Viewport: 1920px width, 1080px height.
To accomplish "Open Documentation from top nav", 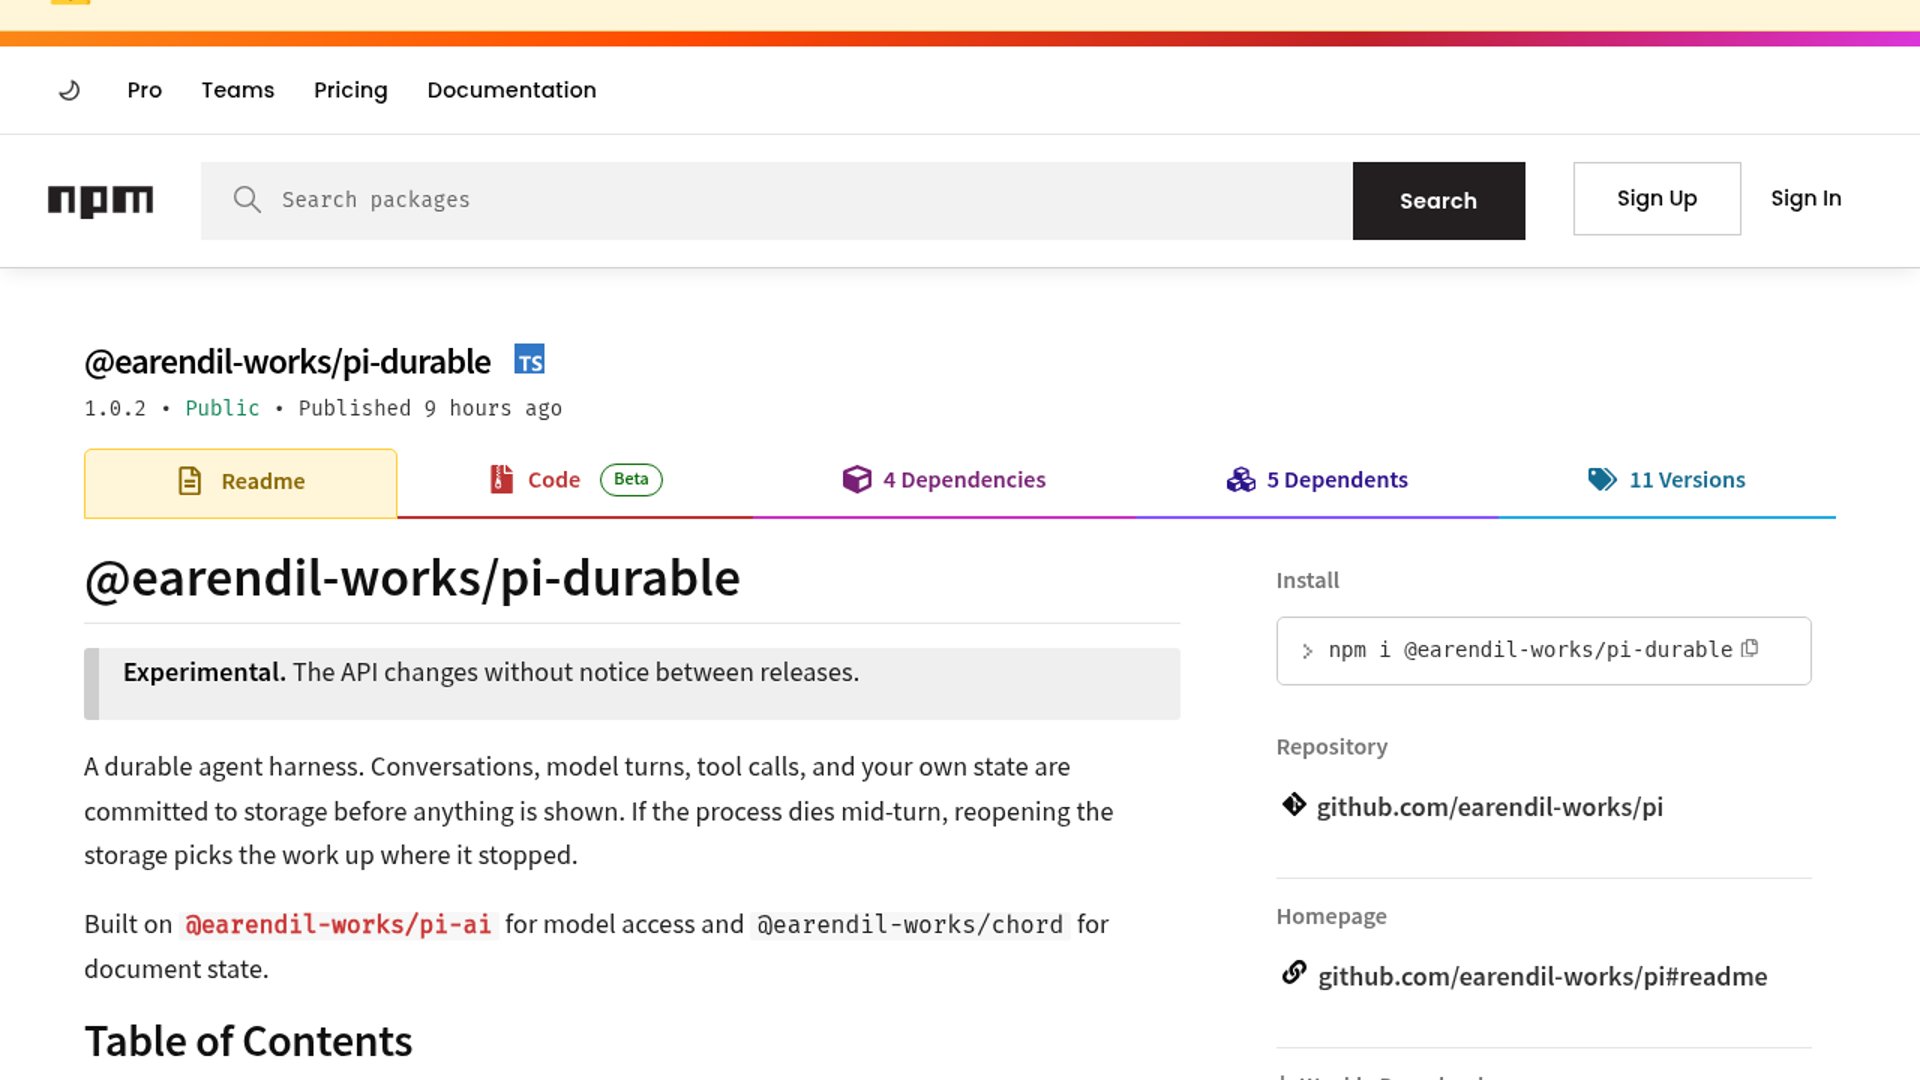I will 512,90.
